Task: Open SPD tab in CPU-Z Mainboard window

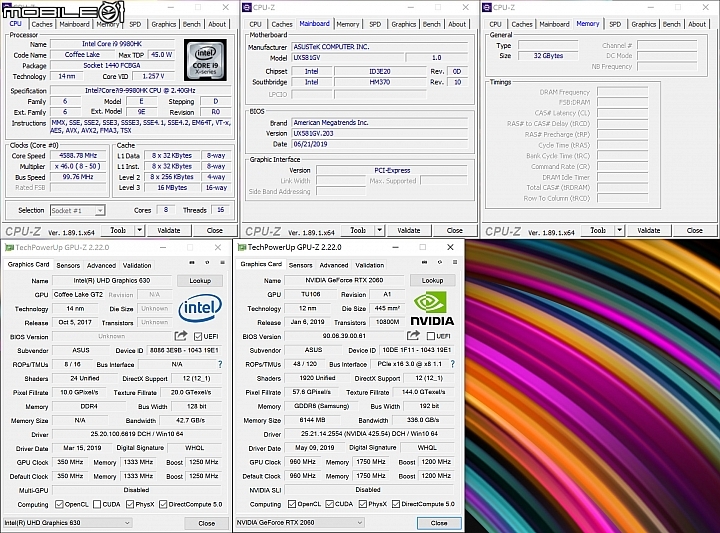Action: click(375, 24)
